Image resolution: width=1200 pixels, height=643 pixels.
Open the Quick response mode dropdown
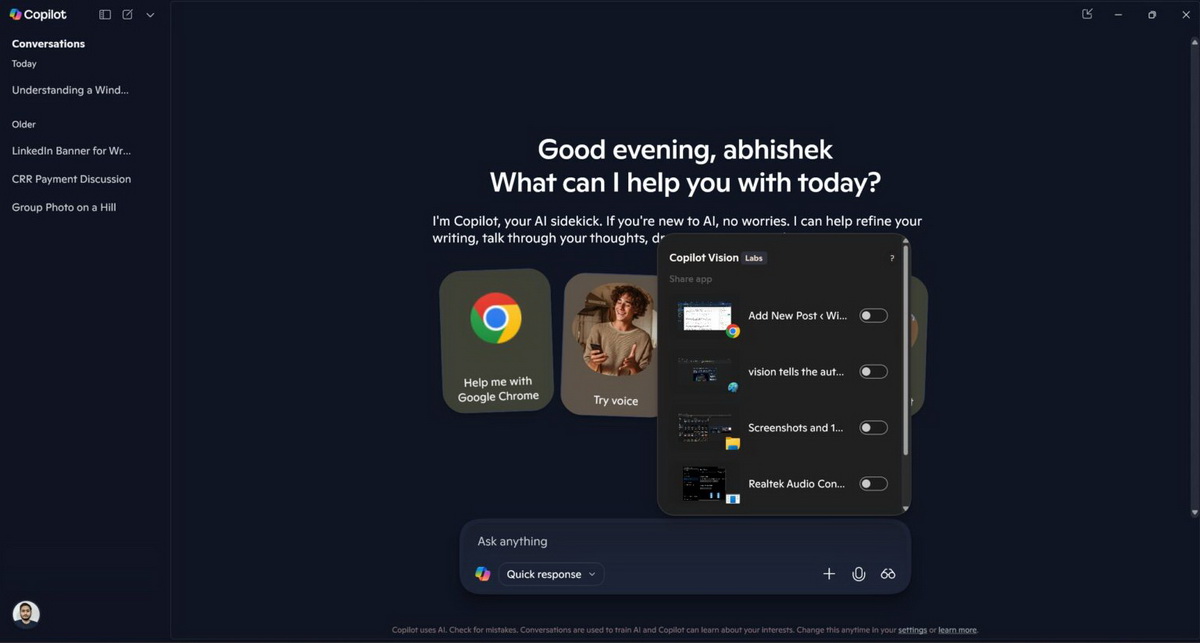click(551, 574)
